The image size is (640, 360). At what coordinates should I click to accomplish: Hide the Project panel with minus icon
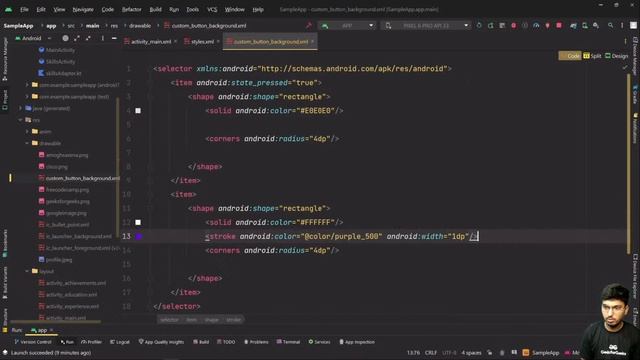(x=114, y=38)
